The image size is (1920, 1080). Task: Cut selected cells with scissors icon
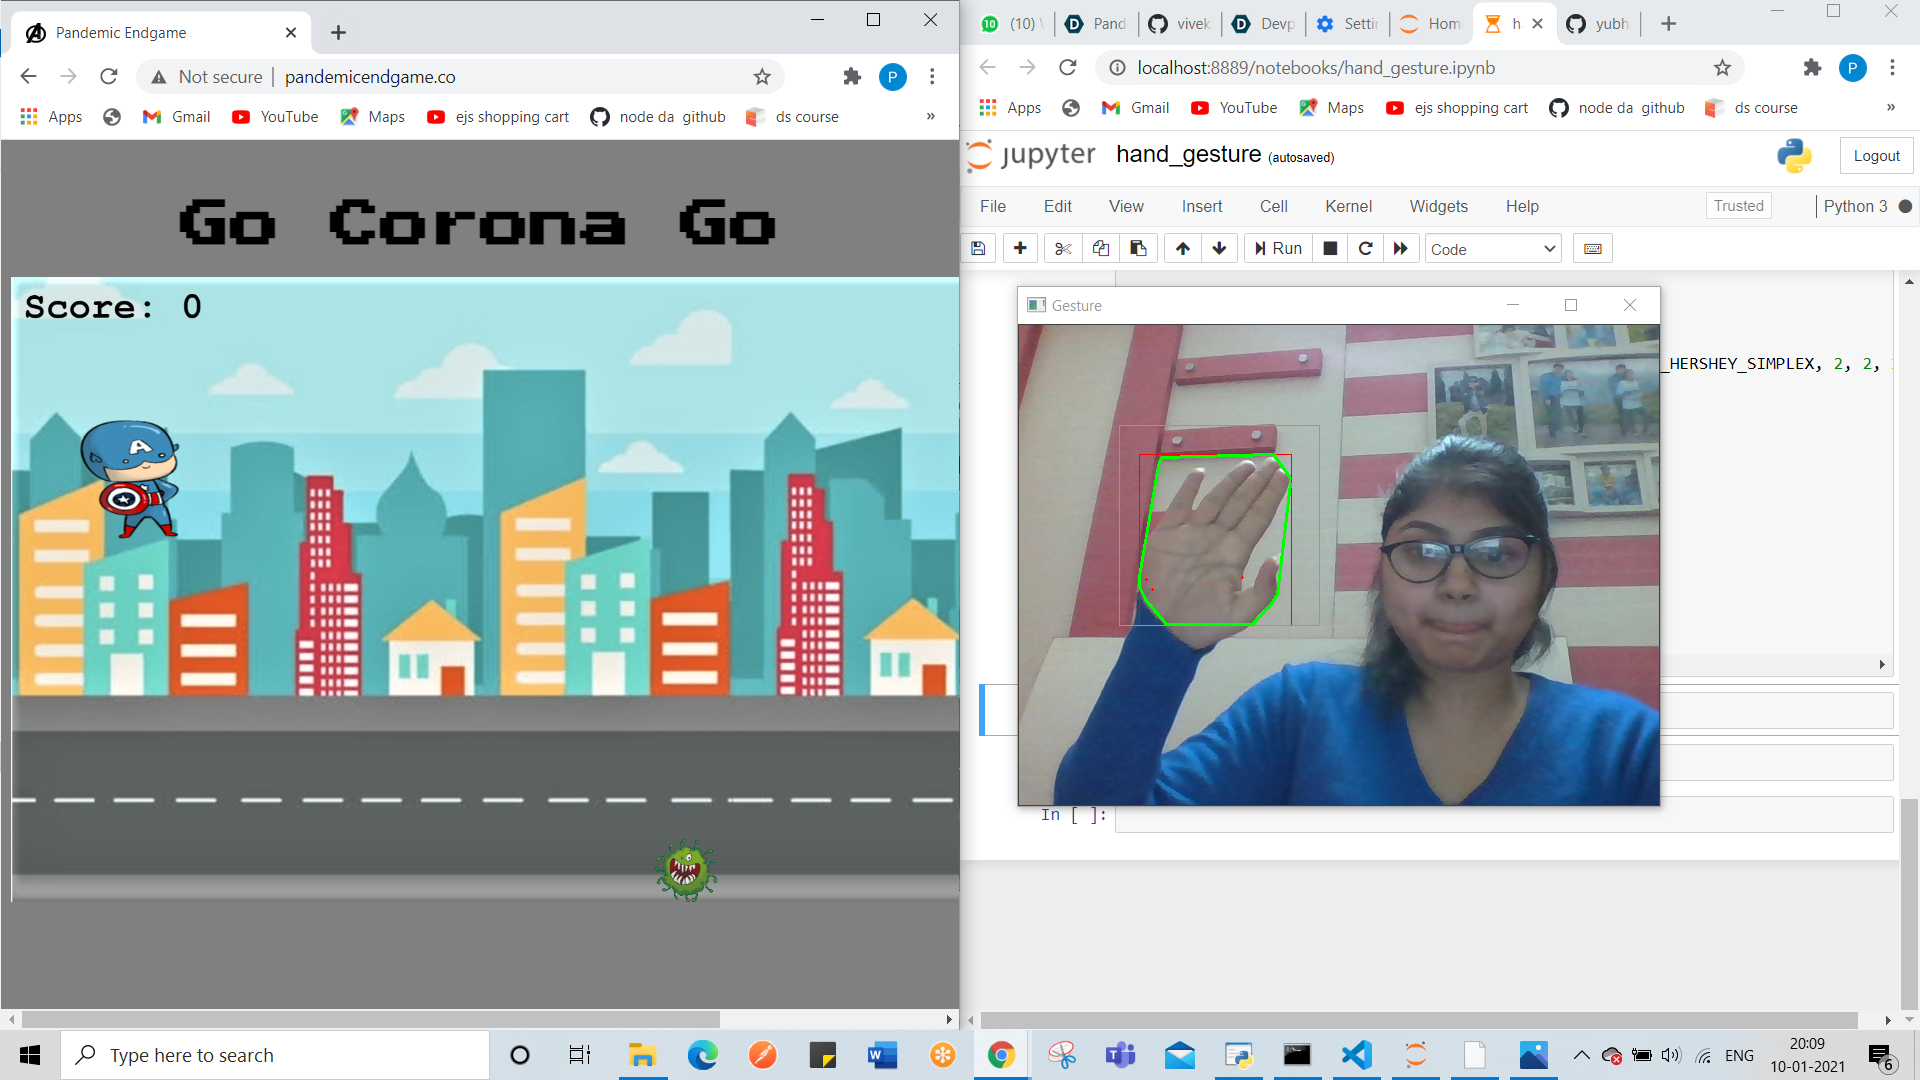(1063, 249)
